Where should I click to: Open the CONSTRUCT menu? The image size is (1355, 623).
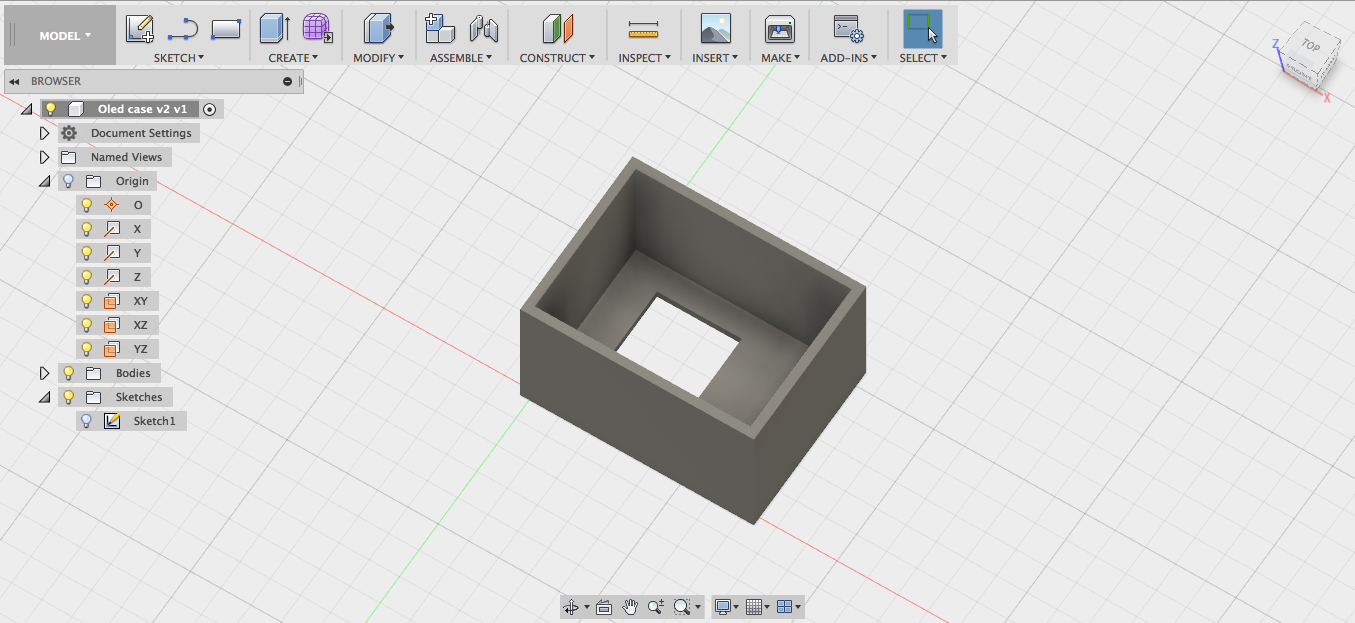[x=558, y=58]
